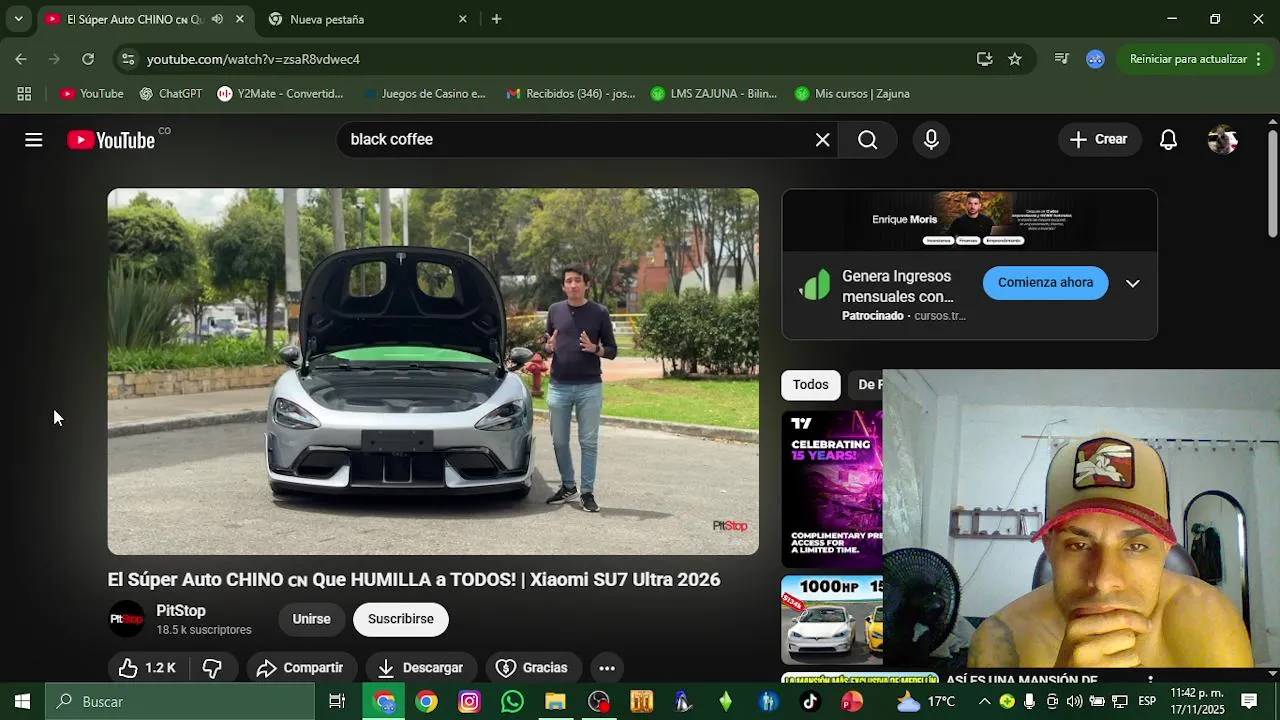
Task: Open Mis cursos Zajuna bookmark
Action: pos(852,94)
